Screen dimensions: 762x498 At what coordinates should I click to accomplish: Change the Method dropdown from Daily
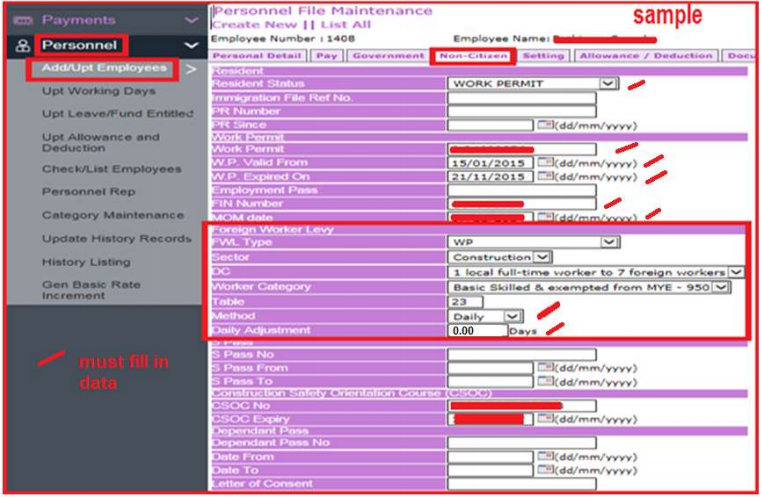[512, 316]
